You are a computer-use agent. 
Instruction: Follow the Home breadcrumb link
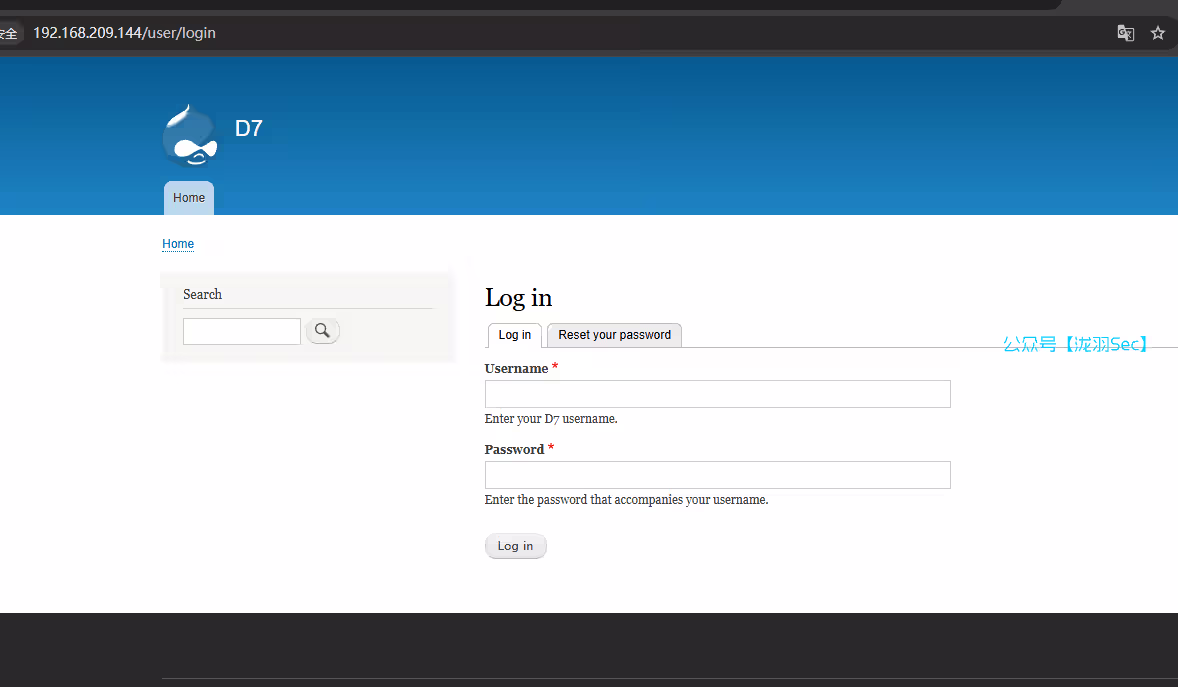178,244
